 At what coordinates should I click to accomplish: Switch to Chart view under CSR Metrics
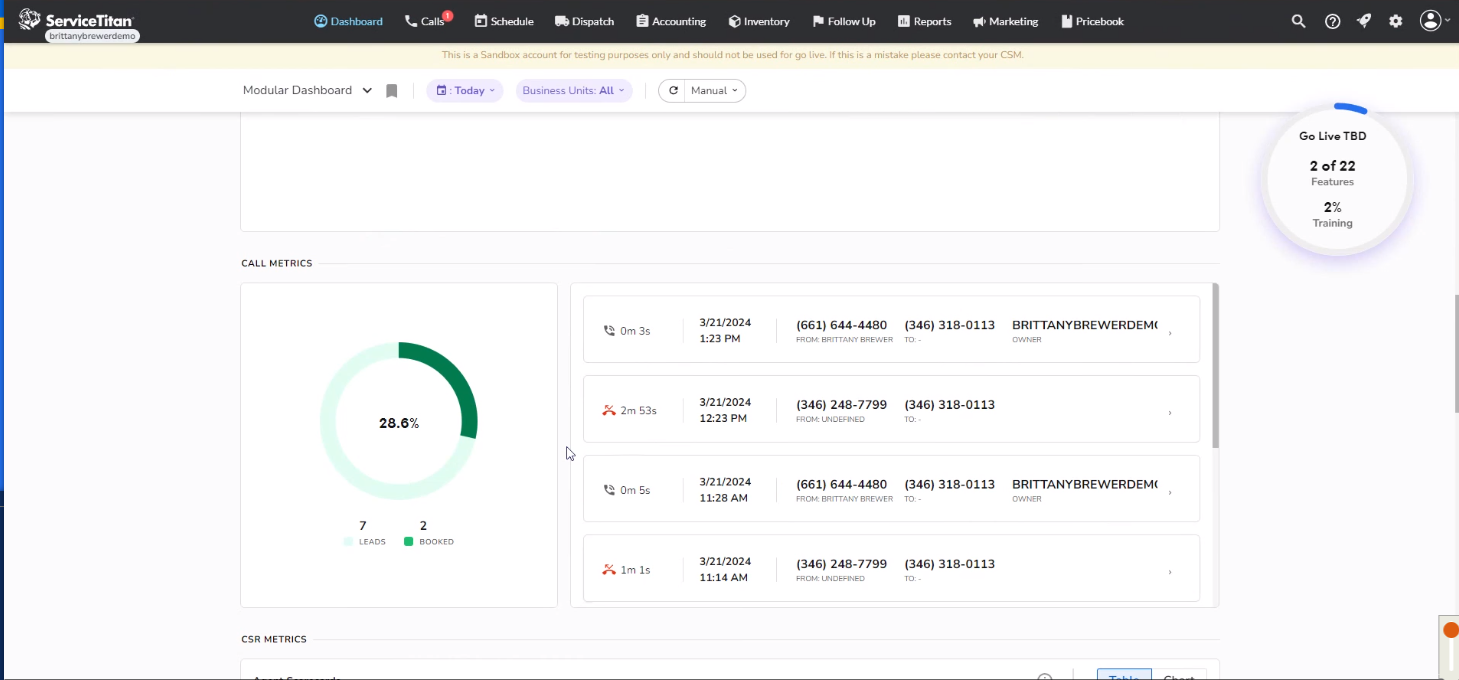[x=1179, y=676]
